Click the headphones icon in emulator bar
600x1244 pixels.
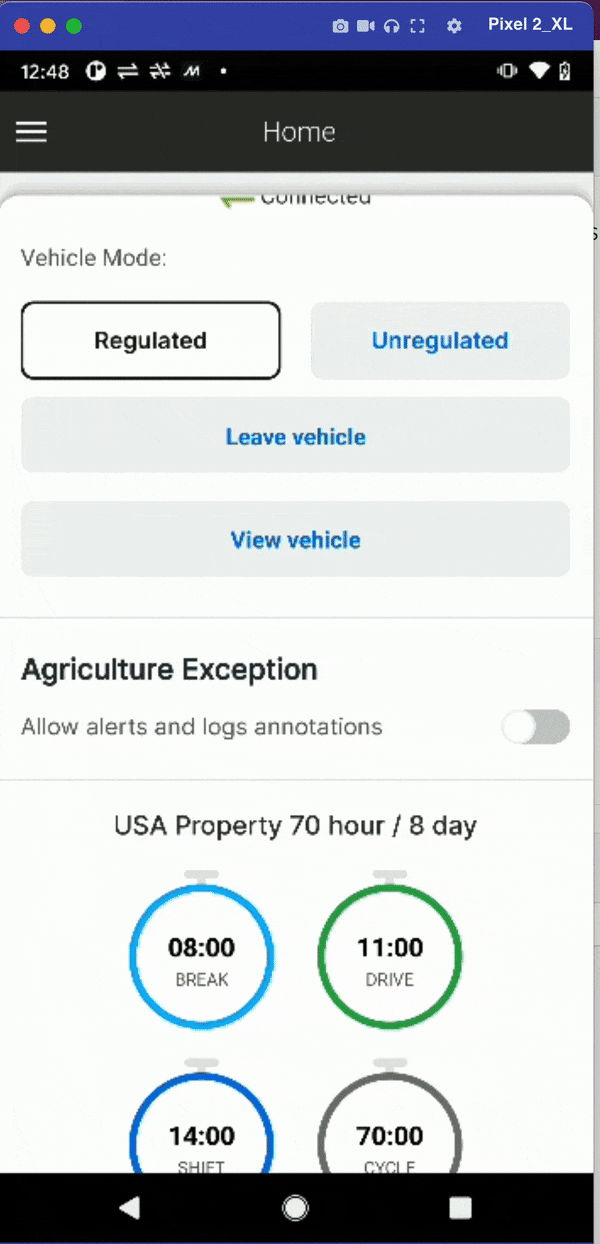pos(392,26)
